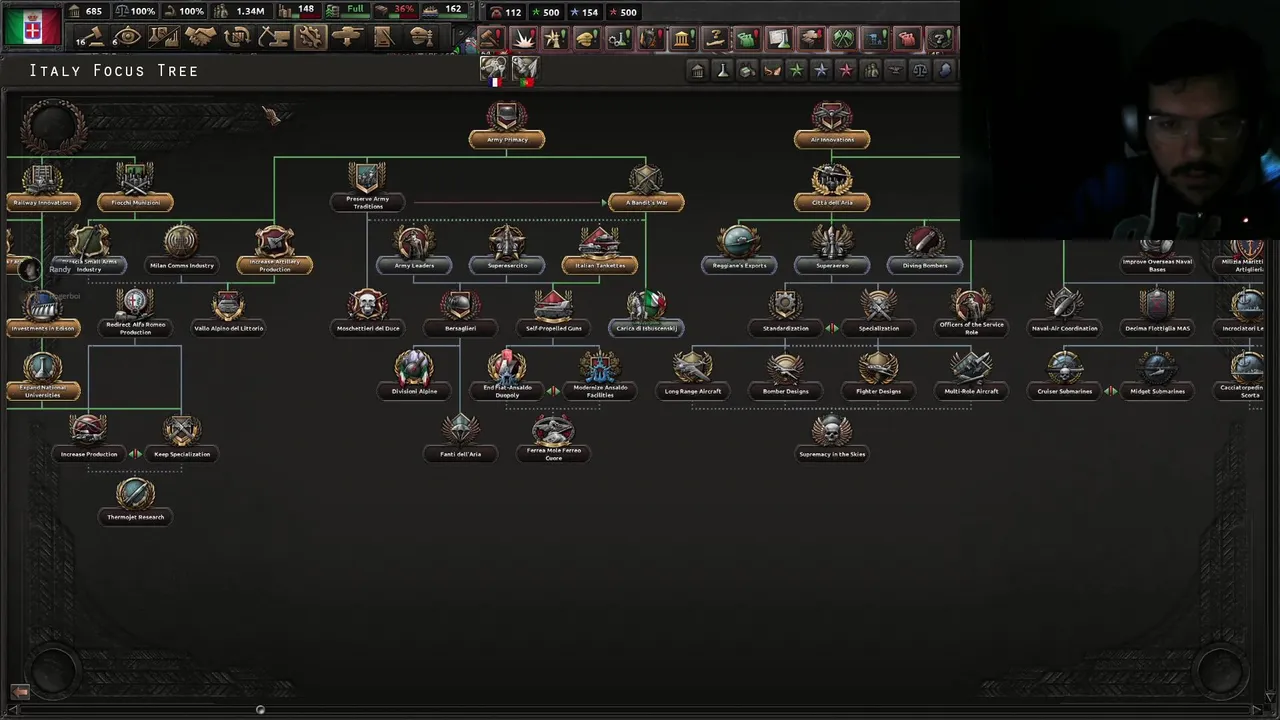Viewport: 1280px width, 720px height.
Task: Click the crossed green flags alert
Action: coord(843,39)
